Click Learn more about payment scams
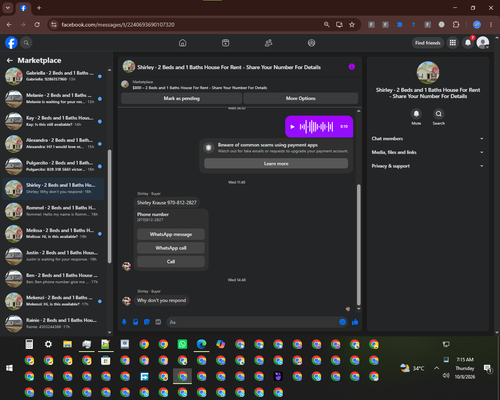The width and height of the screenshot is (500, 400). (x=276, y=164)
